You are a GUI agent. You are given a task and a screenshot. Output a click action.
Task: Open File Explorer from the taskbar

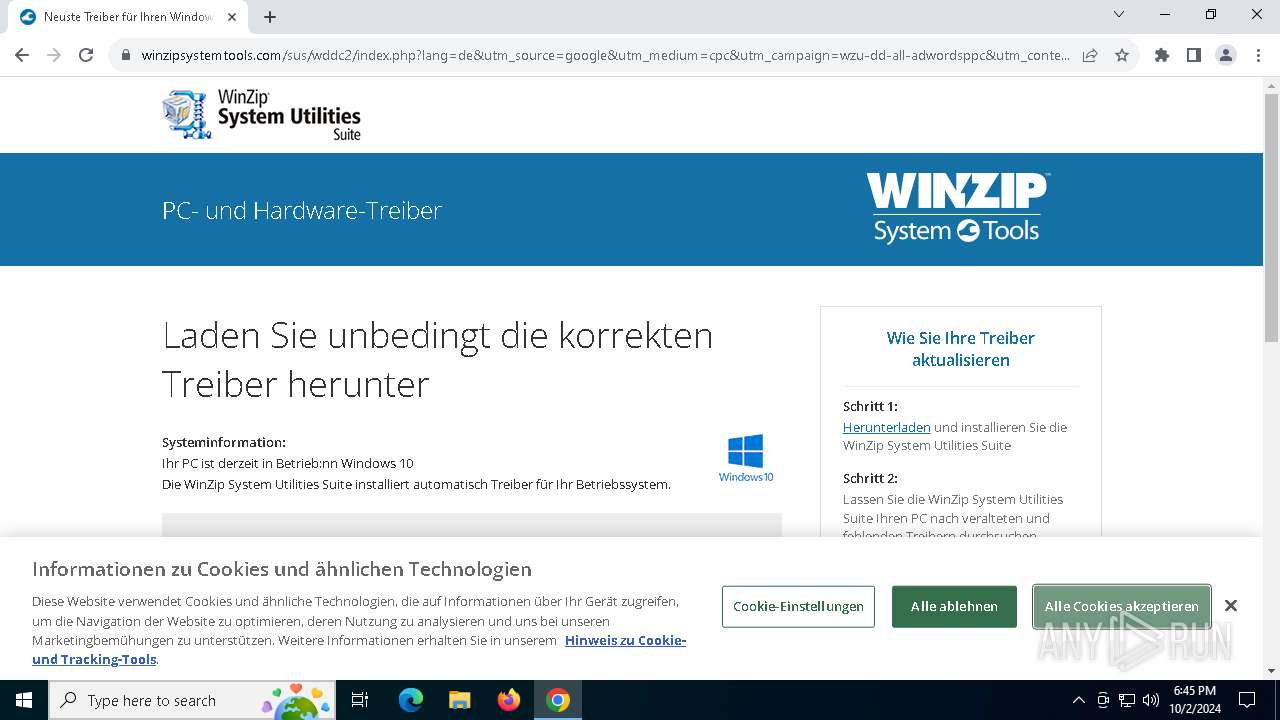pyautogui.click(x=460, y=700)
